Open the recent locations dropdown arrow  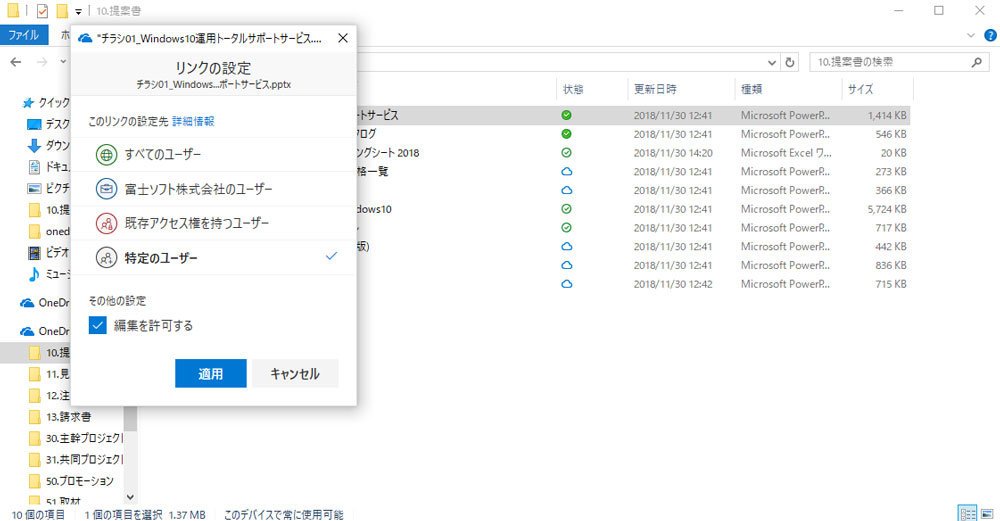coord(63,62)
